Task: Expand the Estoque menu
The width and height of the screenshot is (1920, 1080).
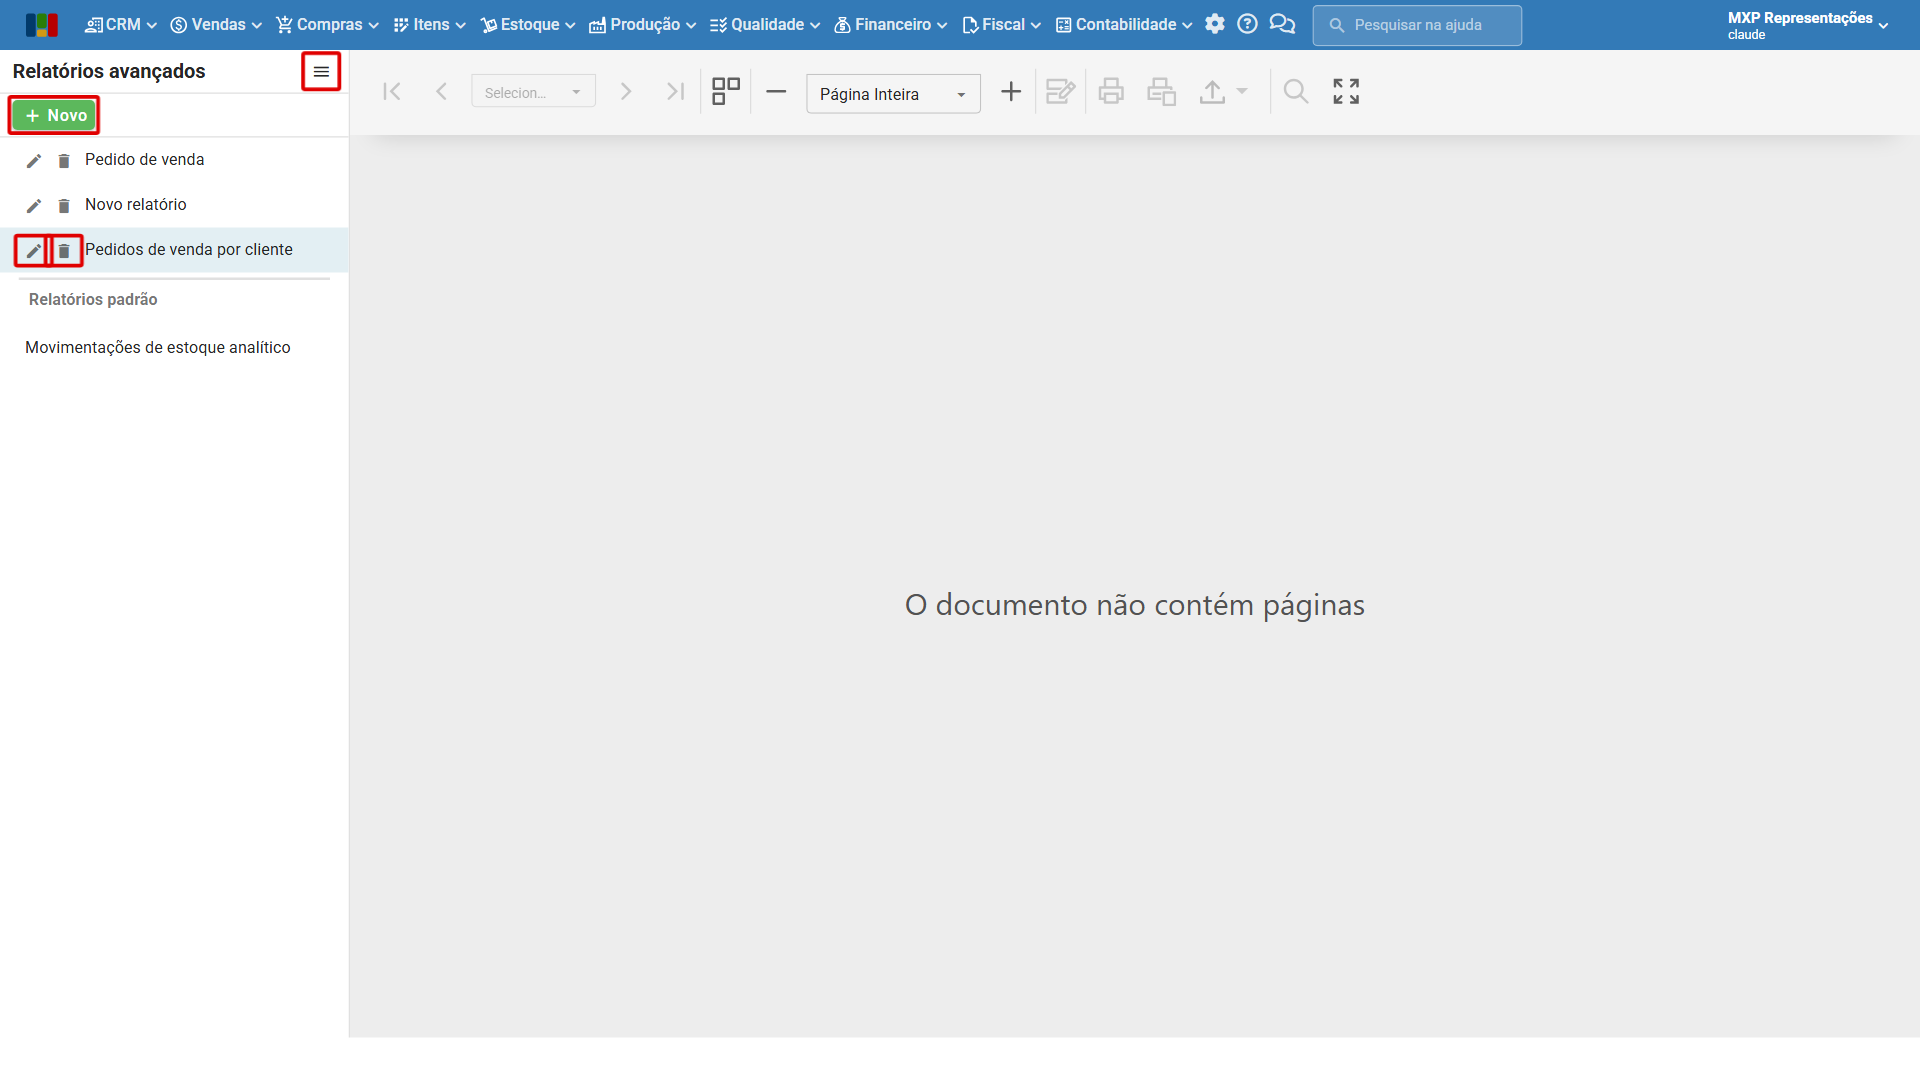Action: pos(528,25)
